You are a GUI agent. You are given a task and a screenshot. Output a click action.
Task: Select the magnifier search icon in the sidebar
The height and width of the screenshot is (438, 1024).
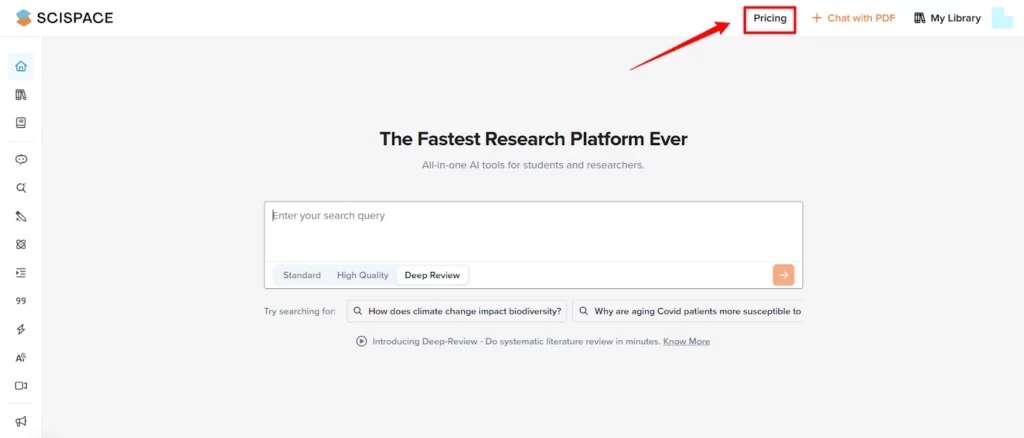(21, 187)
